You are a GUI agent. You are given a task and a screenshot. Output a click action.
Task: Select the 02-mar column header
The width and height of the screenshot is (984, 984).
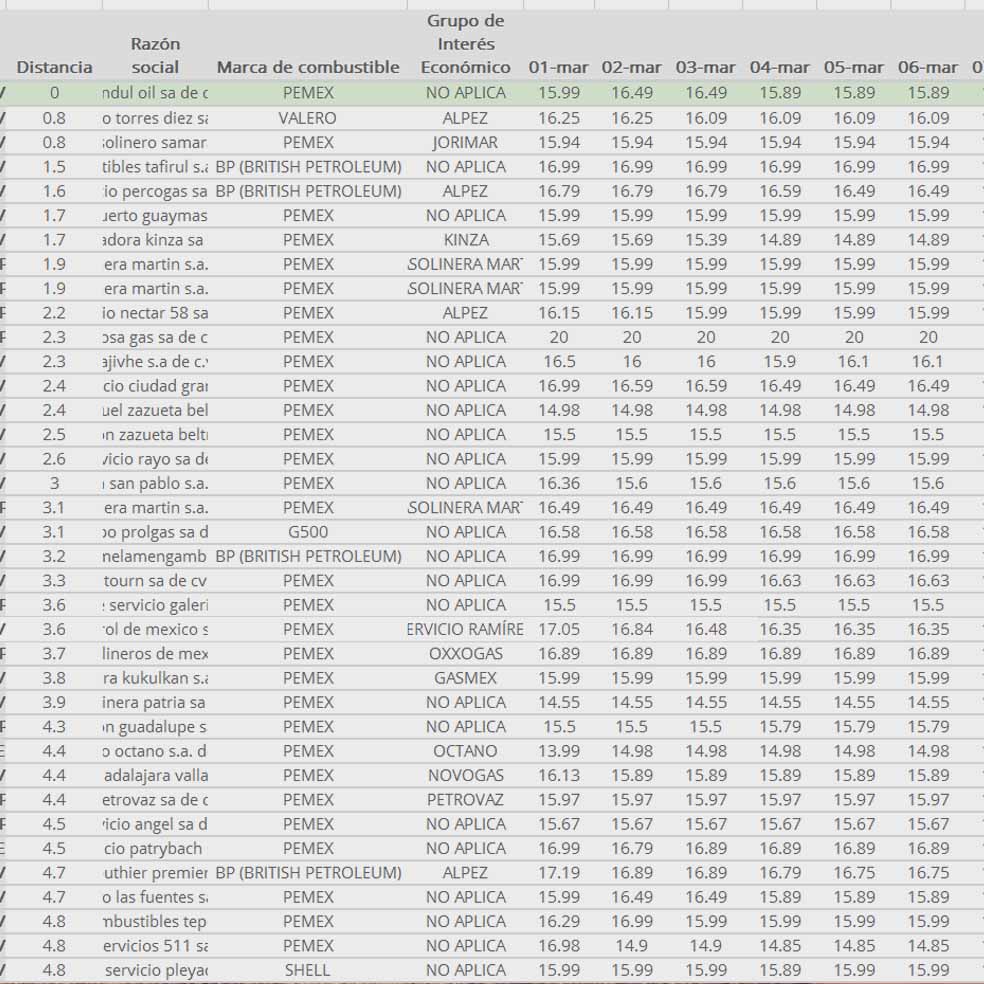point(632,67)
